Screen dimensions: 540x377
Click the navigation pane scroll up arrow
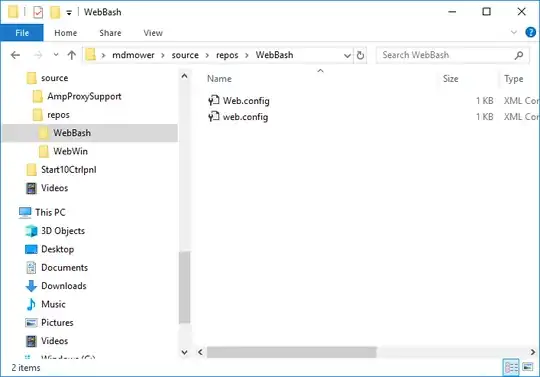[x=185, y=76]
